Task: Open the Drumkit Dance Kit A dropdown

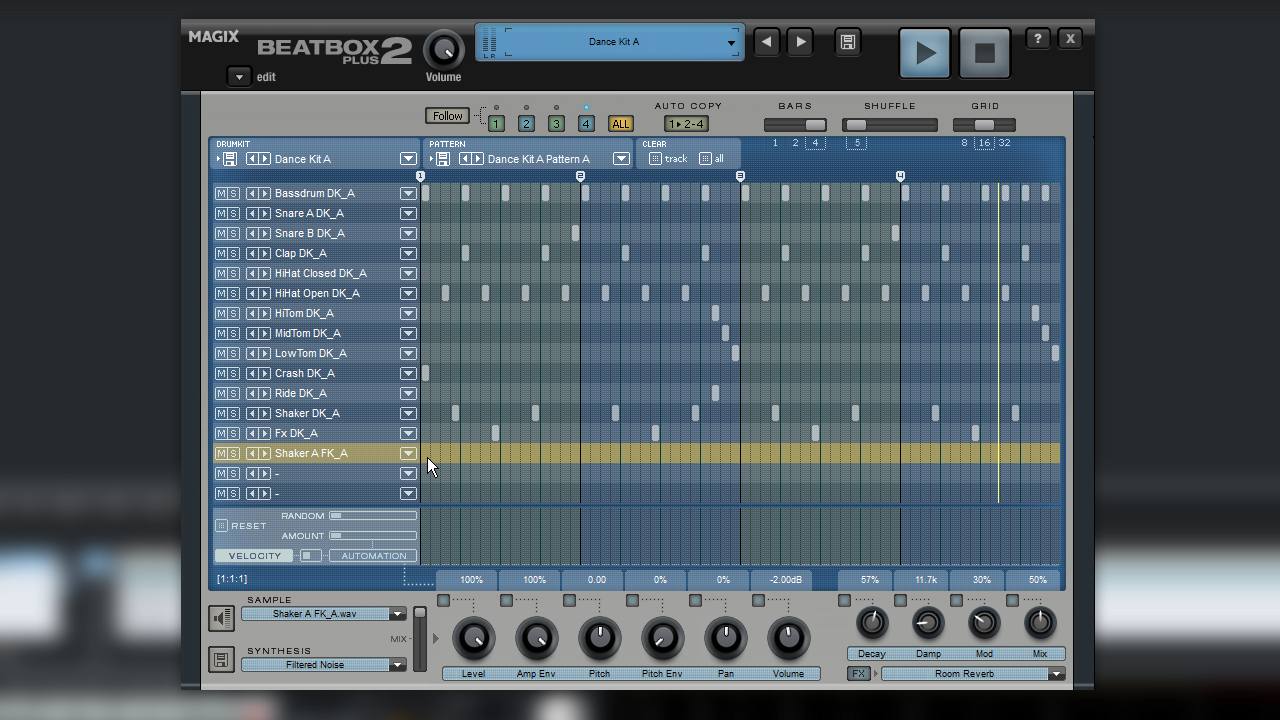Action: (x=408, y=159)
